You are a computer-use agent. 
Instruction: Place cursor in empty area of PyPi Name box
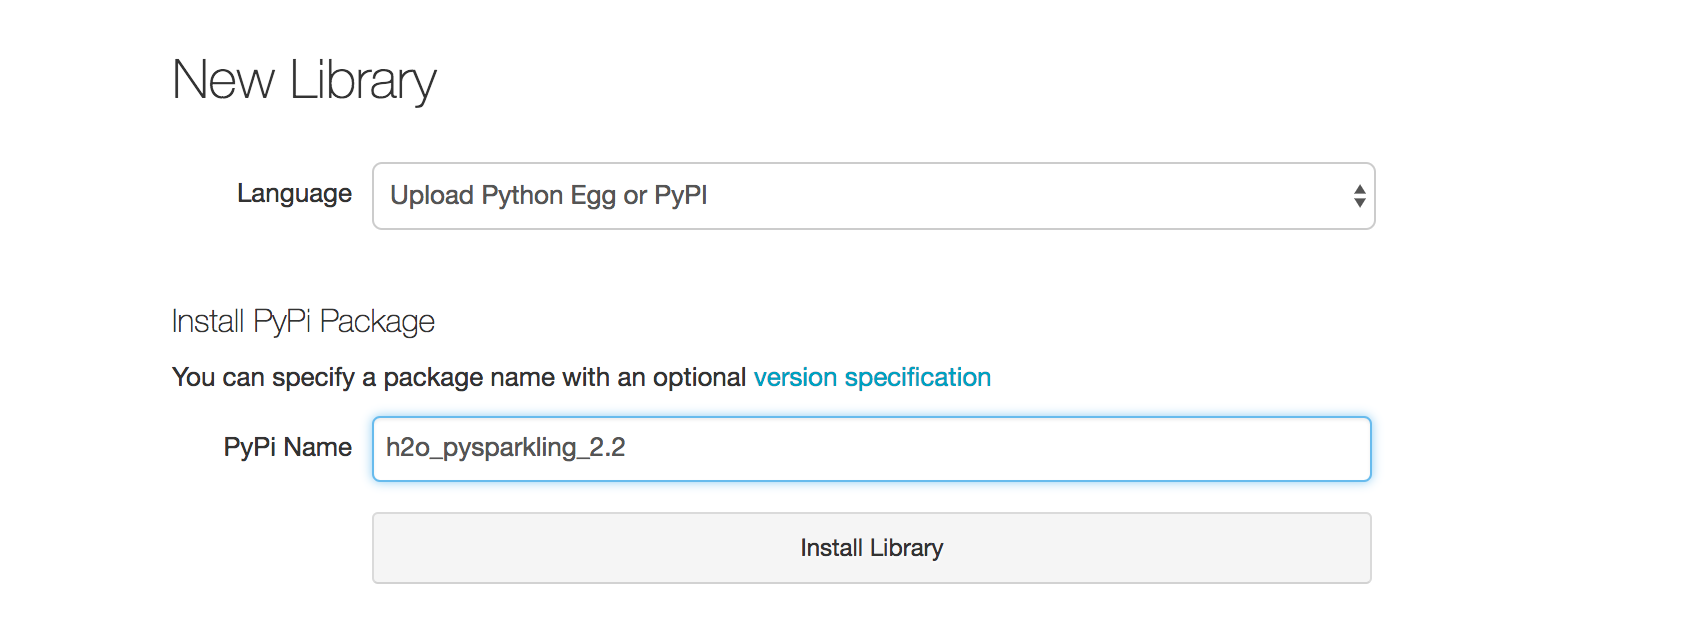[1000, 449]
